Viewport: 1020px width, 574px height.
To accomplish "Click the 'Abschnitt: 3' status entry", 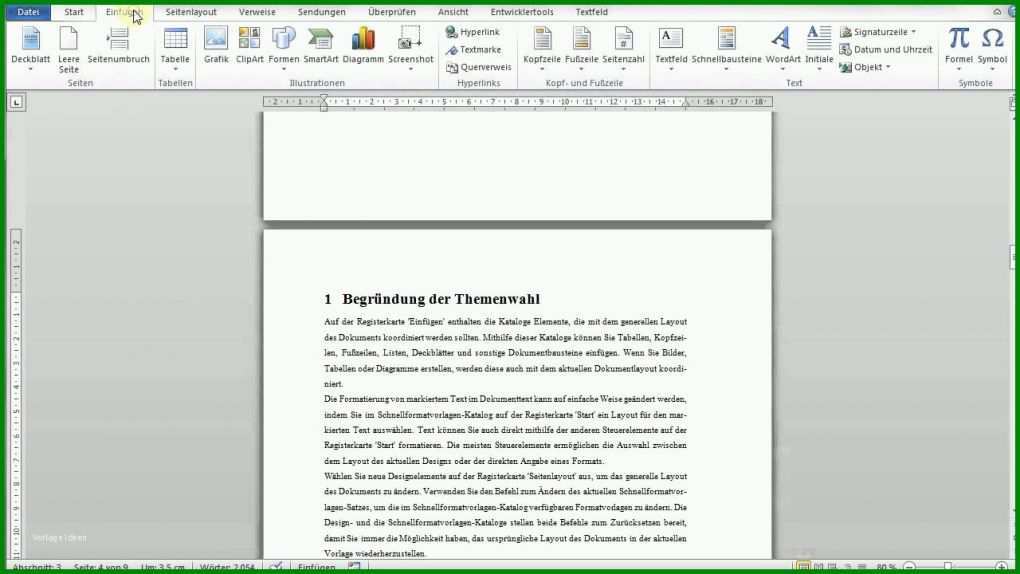I will [x=36, y=567].
